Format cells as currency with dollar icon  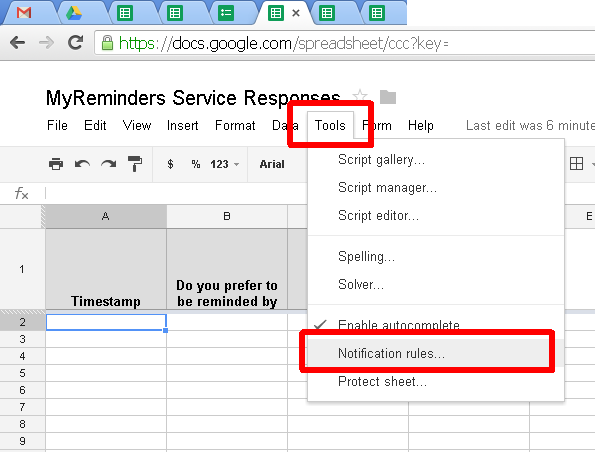tap(170, 164)
